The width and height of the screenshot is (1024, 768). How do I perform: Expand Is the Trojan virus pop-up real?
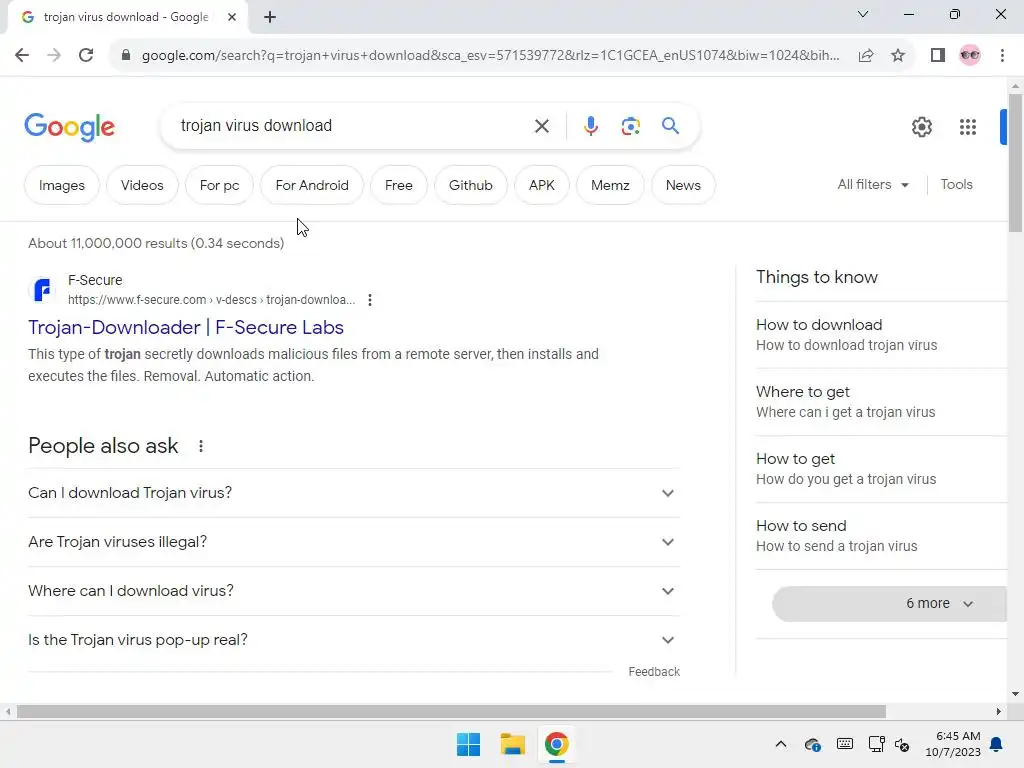pos(353,640)
